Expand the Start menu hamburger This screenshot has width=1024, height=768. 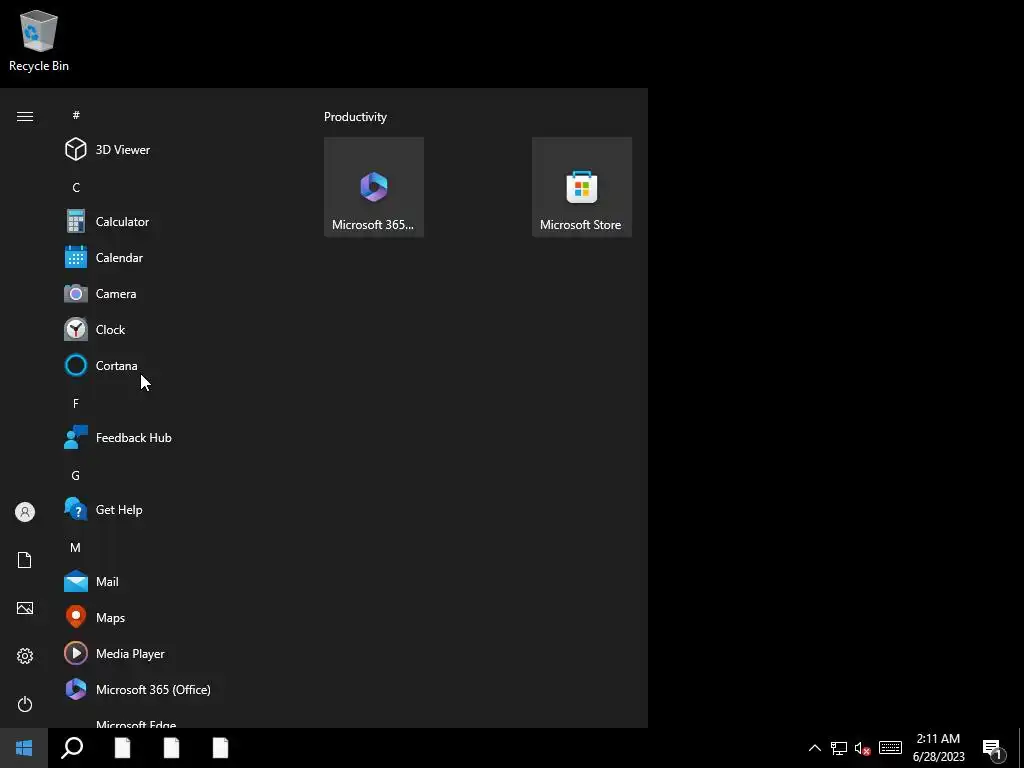25,116
